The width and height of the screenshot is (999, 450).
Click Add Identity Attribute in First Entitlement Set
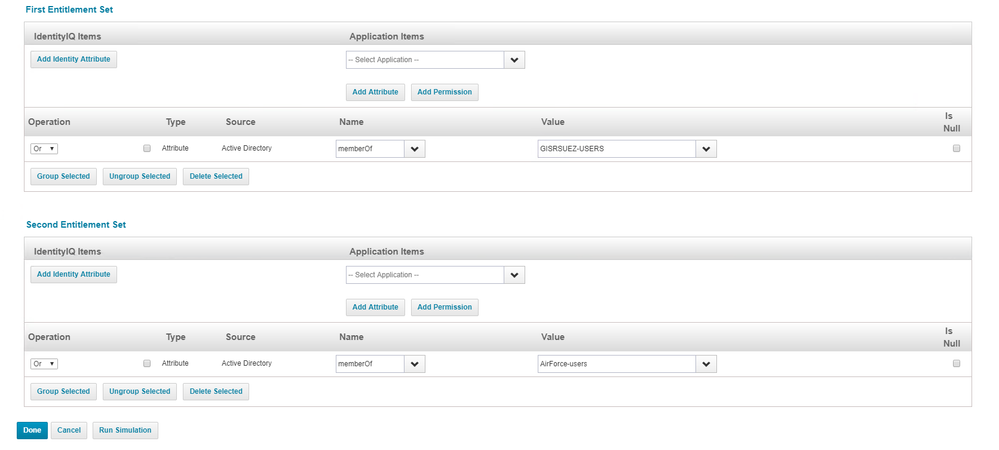(x=73, y=60)
